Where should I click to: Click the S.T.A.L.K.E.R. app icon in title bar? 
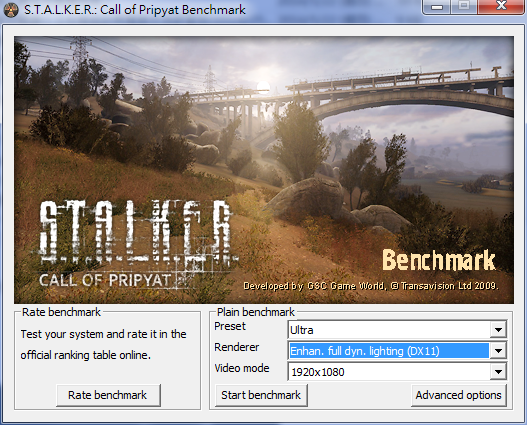(x=11, y=10)
